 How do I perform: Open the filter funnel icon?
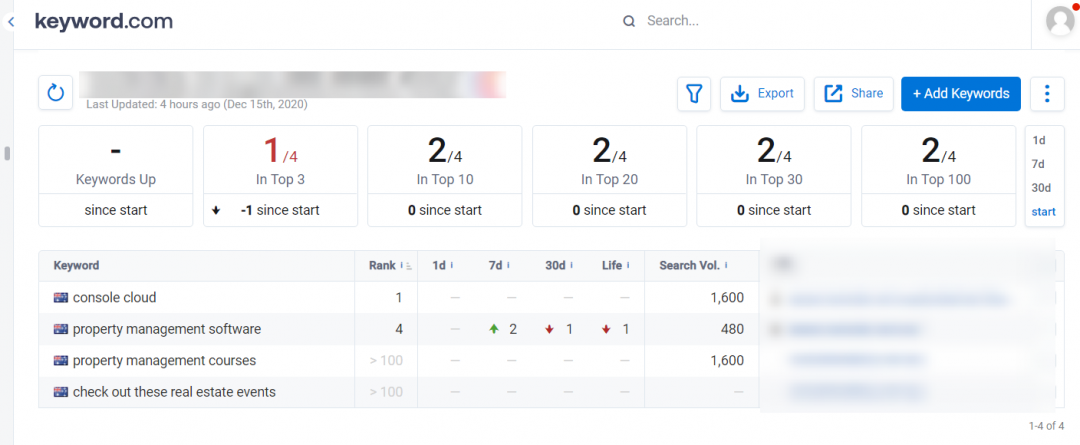[693, 93]
